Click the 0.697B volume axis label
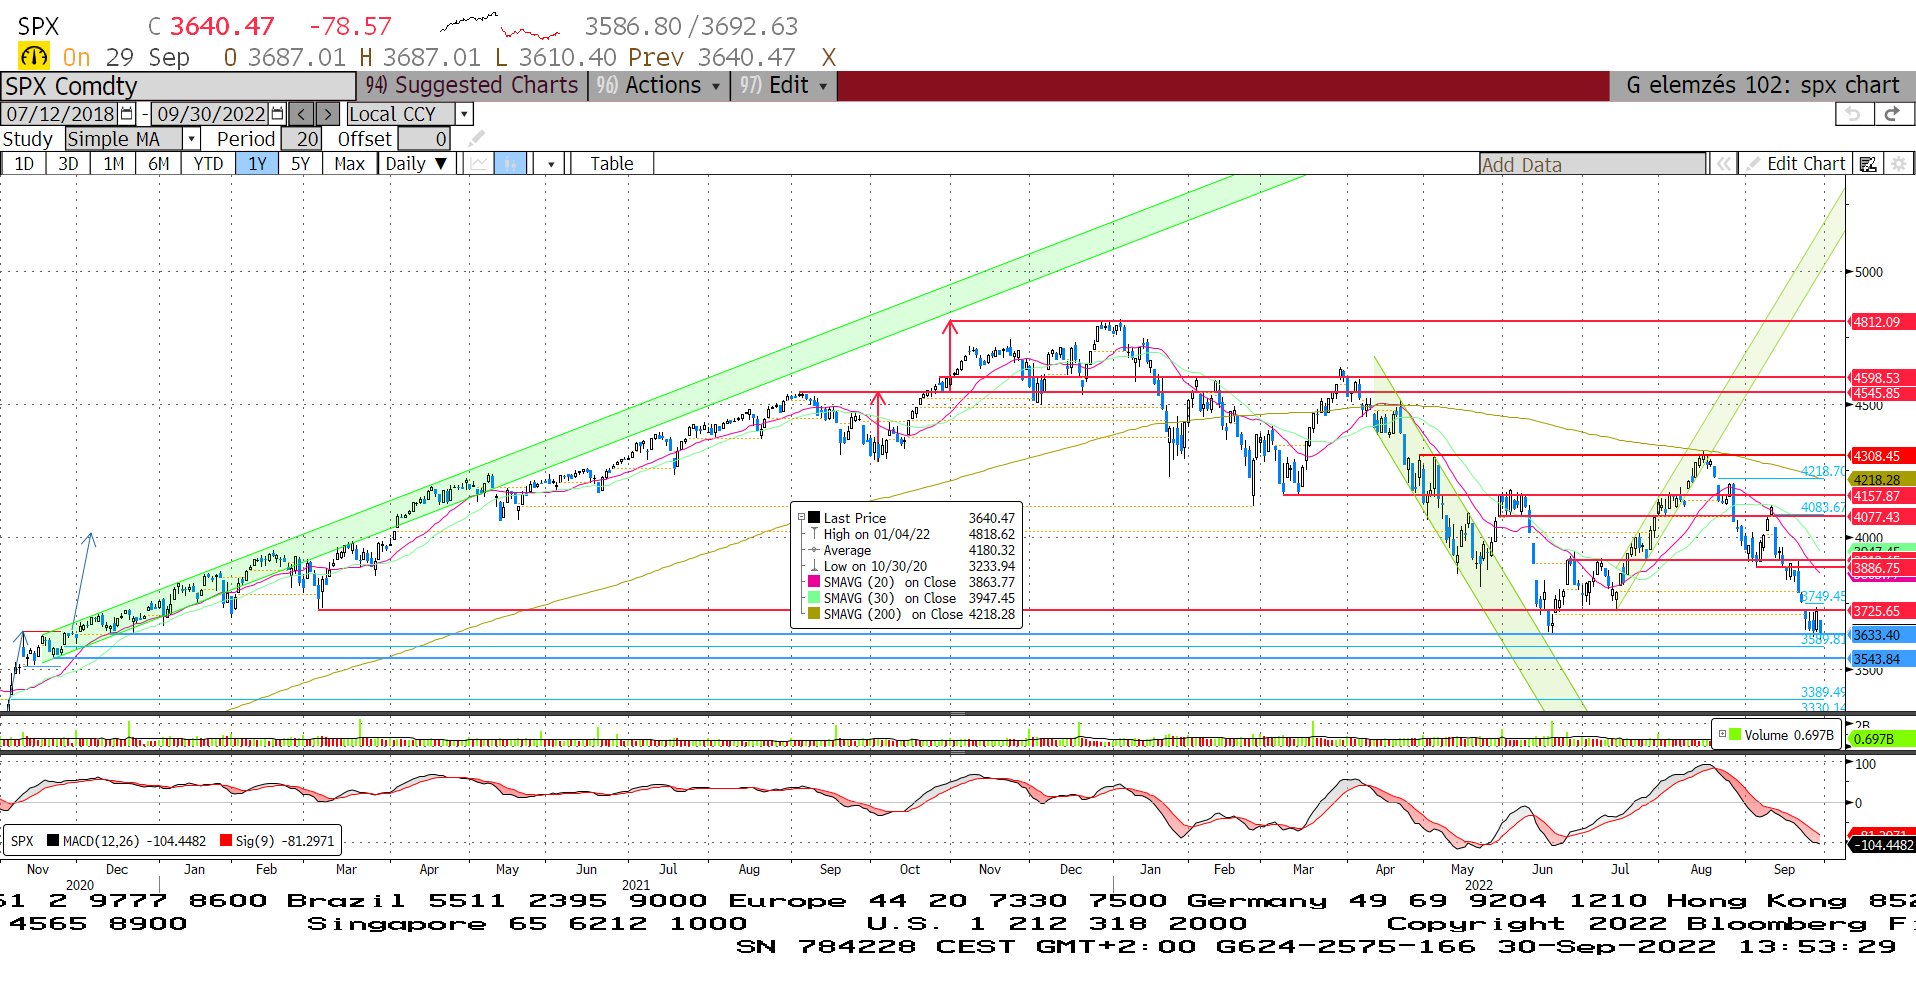The height and width of the screenshot is (1002, 1916). [x=1882, y=739]
